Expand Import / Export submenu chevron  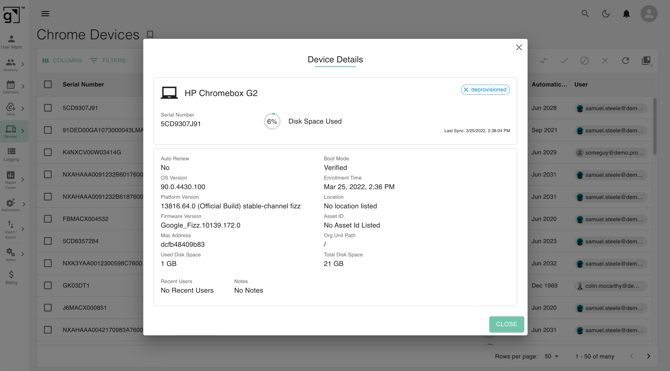[x=23, y=230]
